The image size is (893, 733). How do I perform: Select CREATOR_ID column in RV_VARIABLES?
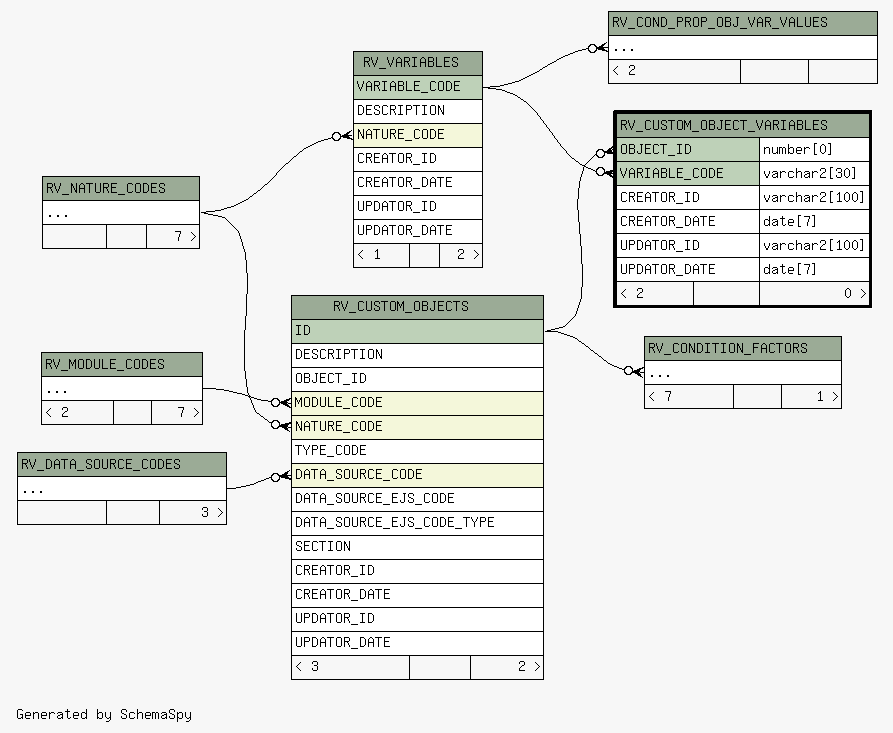point(417,159)
